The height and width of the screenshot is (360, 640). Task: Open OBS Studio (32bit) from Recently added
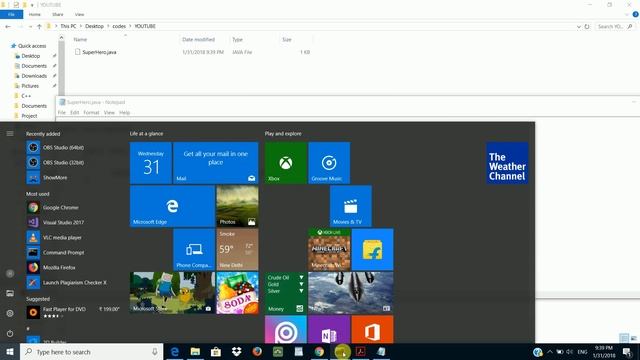click(55, 162)
